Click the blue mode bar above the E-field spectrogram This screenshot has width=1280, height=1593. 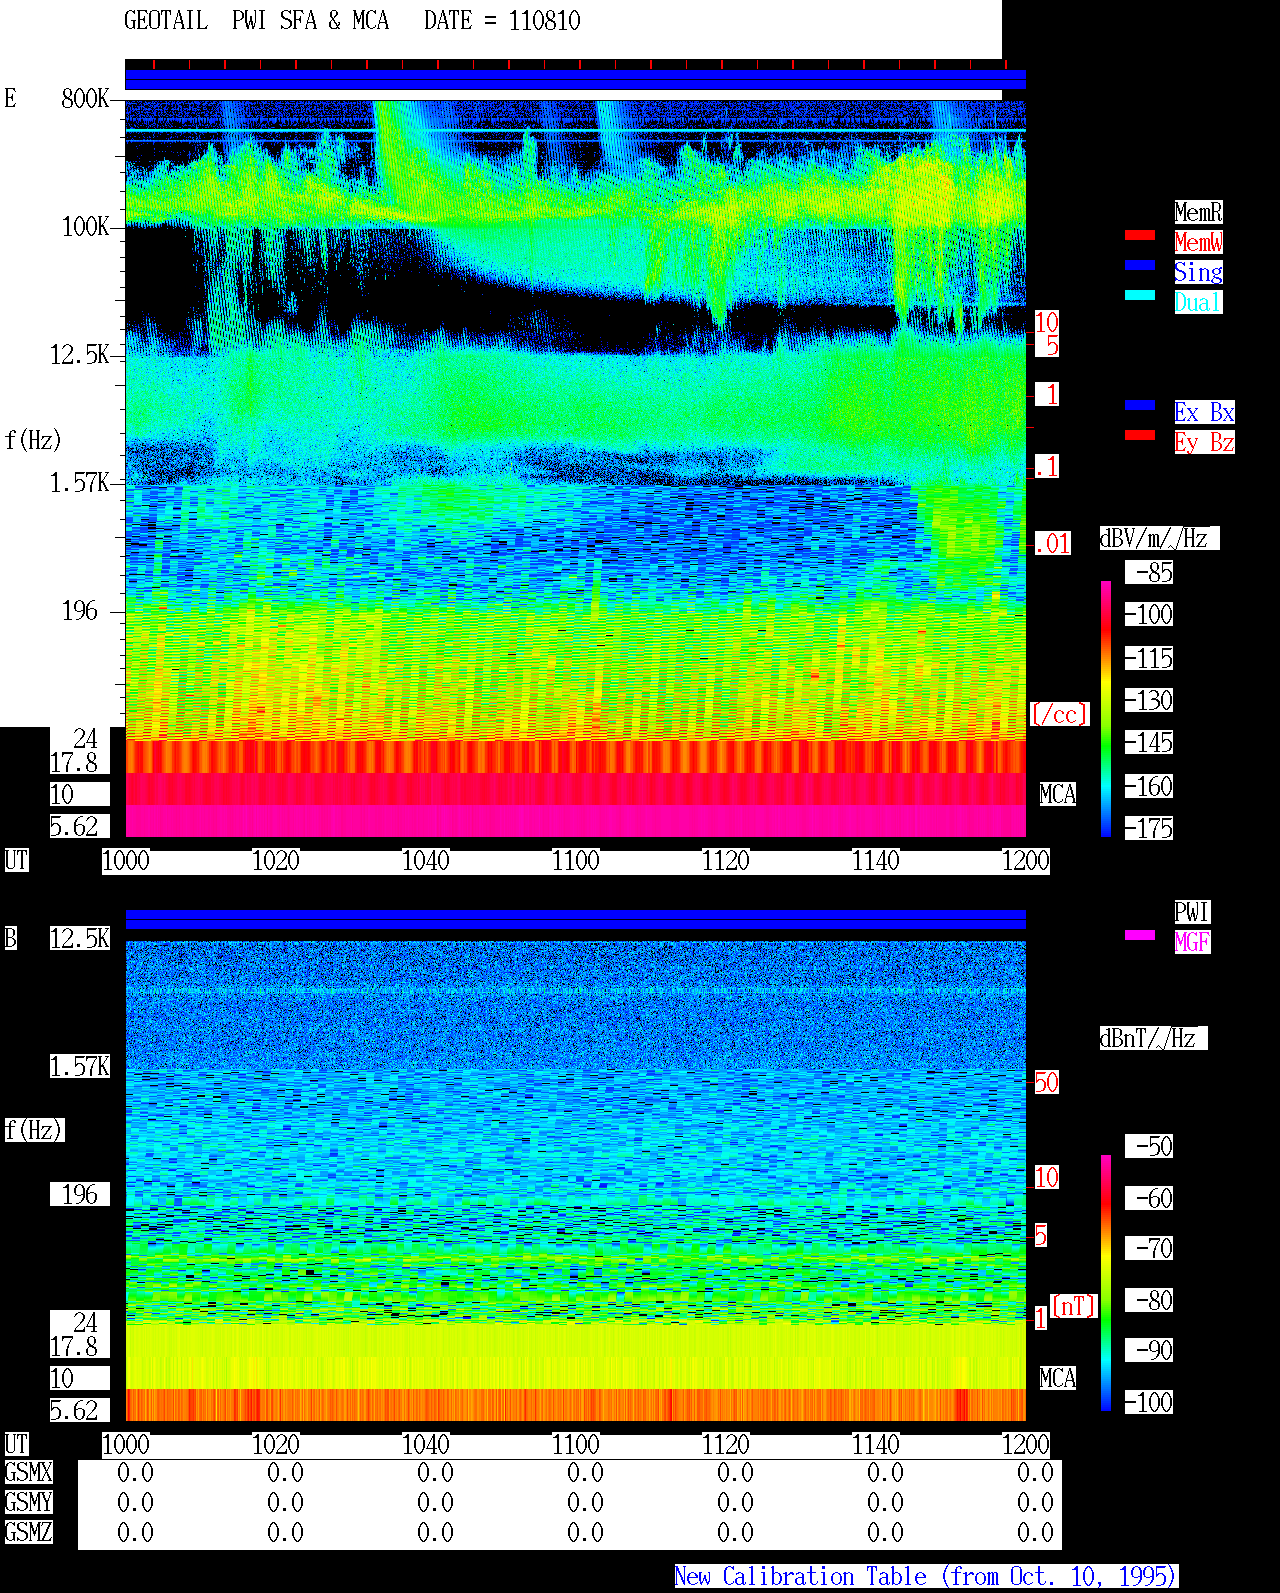pos(575,80)
